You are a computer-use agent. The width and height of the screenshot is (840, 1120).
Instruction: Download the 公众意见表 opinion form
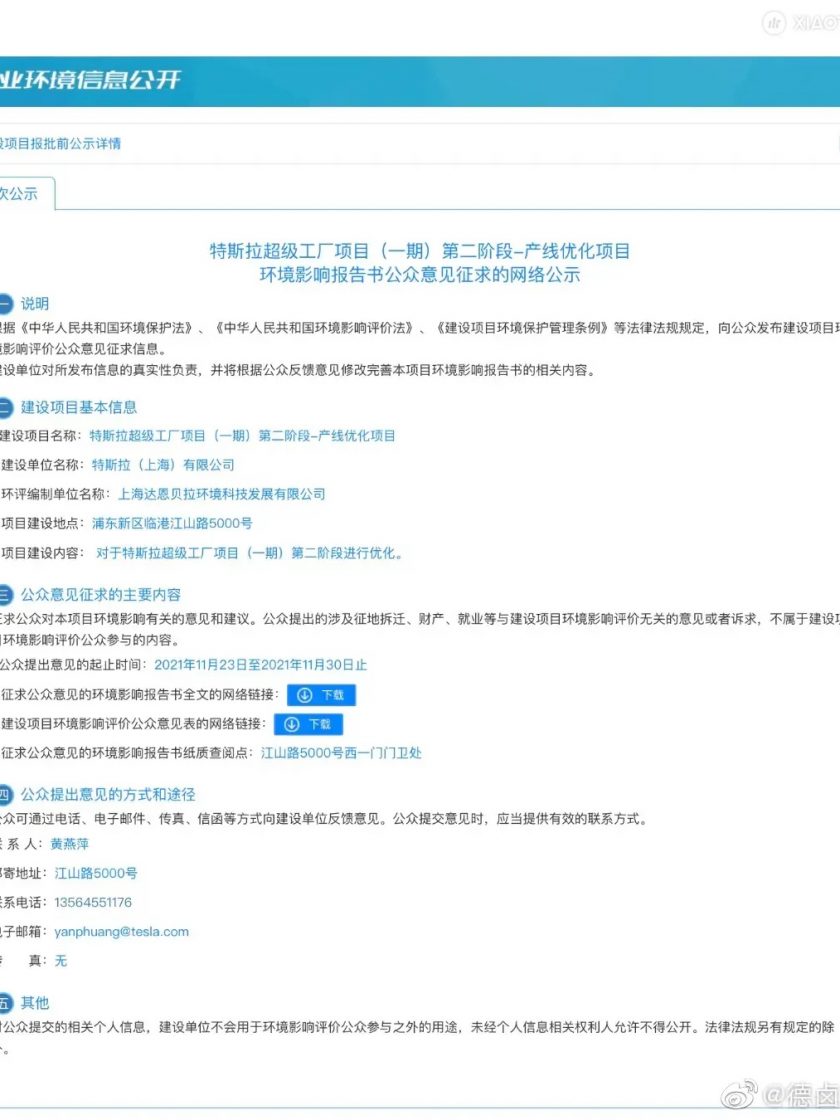click(x=308, y=724)
